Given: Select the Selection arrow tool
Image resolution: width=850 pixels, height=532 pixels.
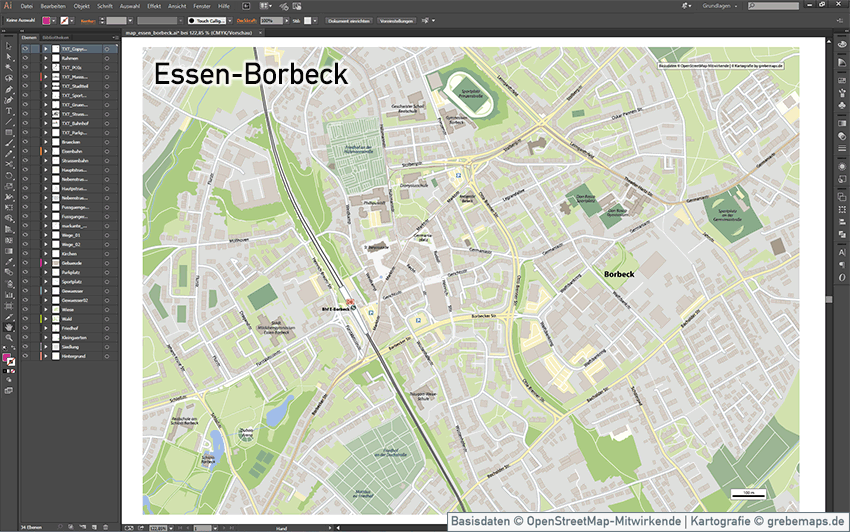Looking at the screenshot, I should click(9, 47).
